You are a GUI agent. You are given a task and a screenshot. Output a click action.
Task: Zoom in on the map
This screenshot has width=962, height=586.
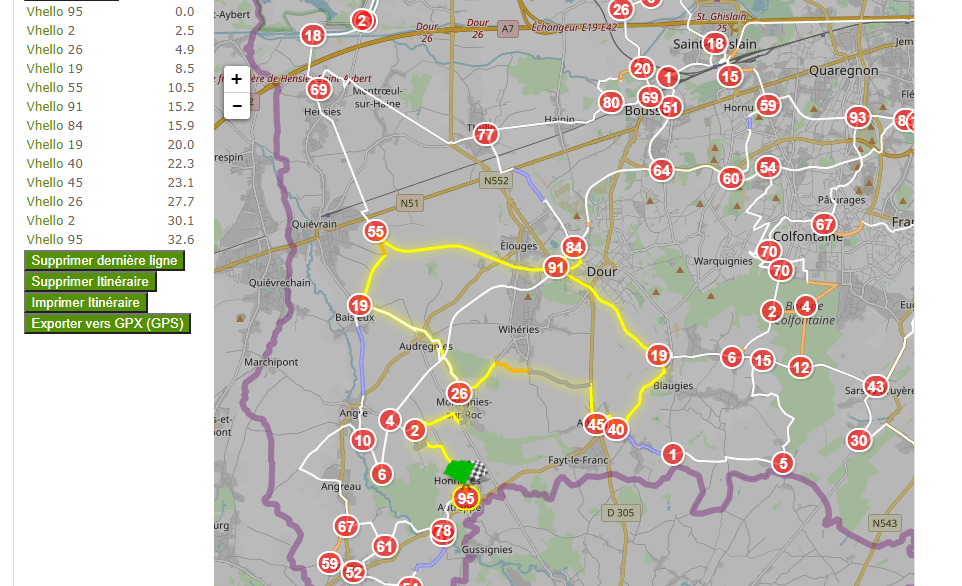click(236, 80)
